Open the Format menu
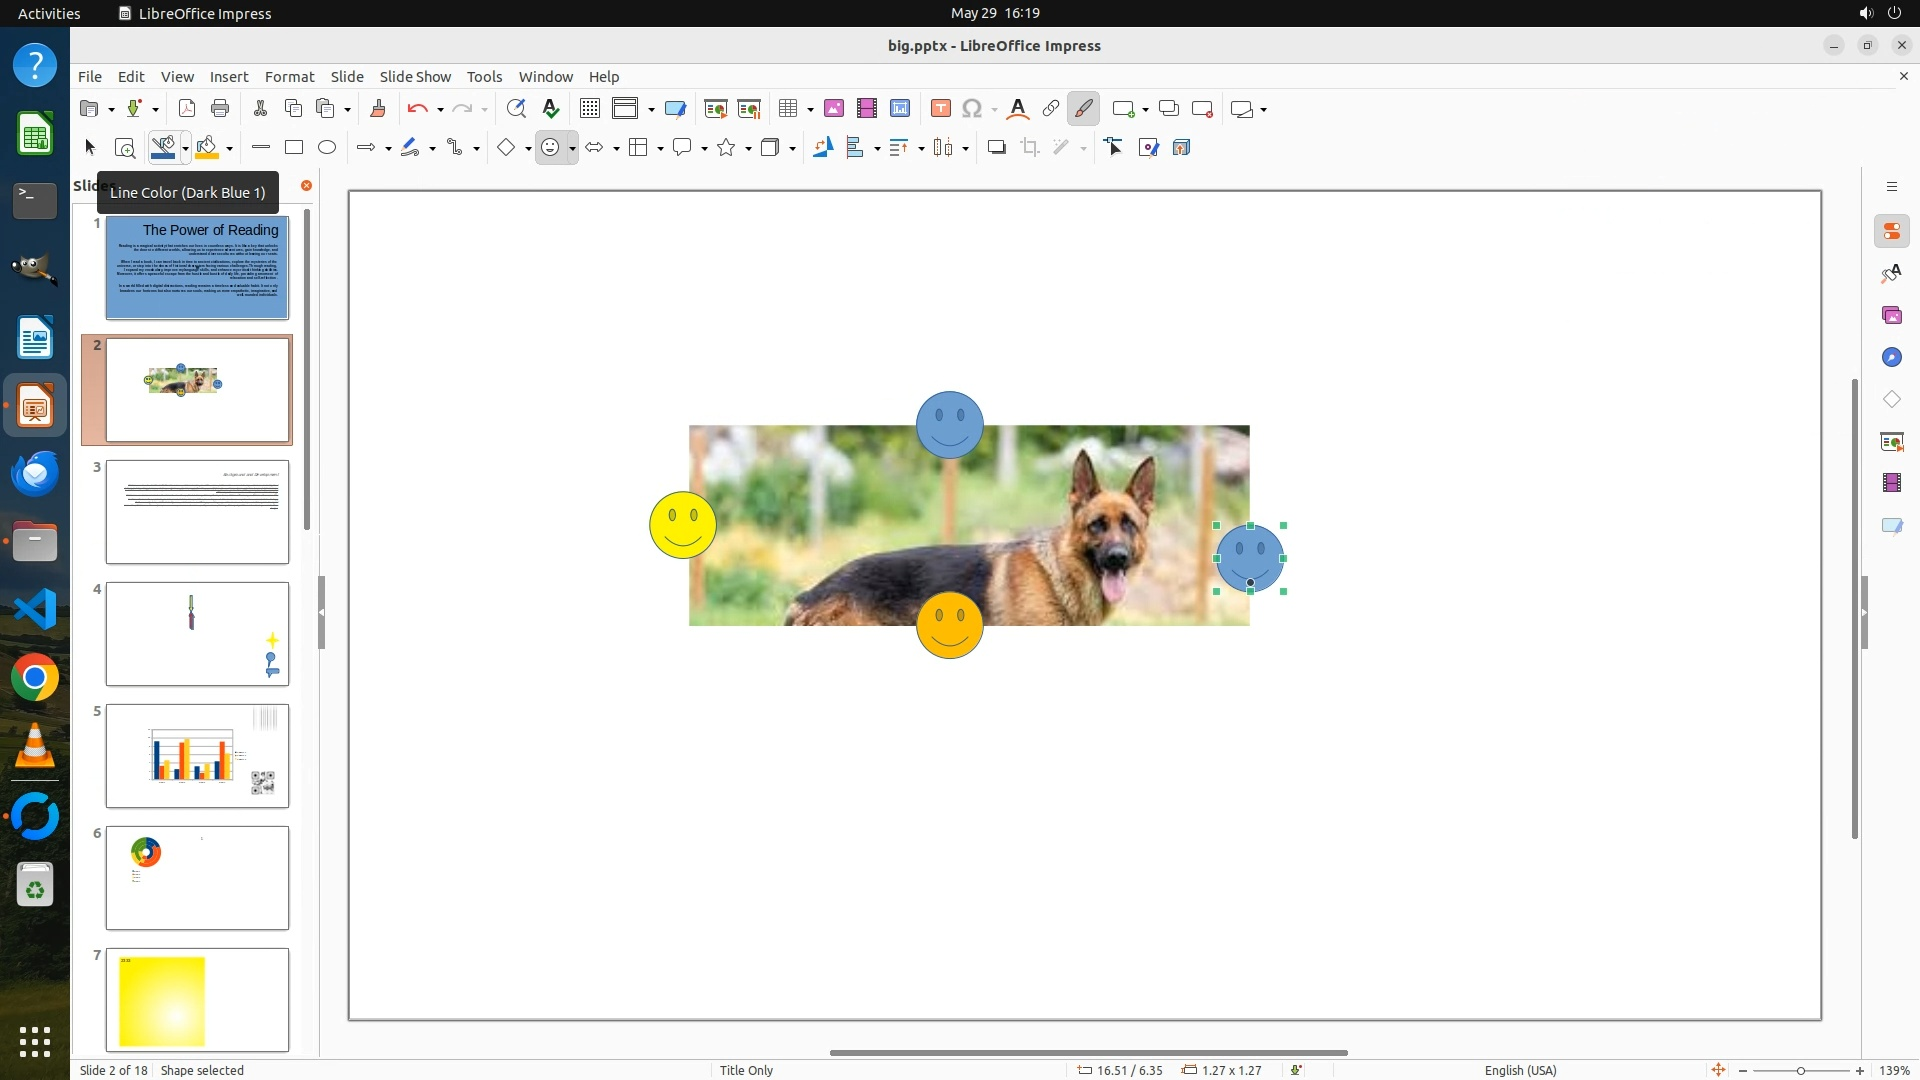1920x1080 pixels. pos(289,76)
